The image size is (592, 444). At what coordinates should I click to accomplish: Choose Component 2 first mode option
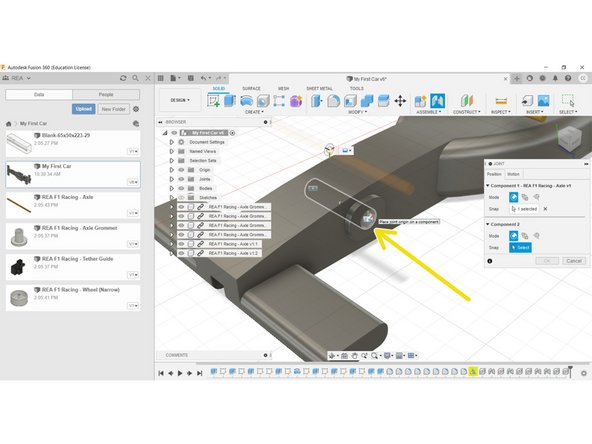[513, 236]
